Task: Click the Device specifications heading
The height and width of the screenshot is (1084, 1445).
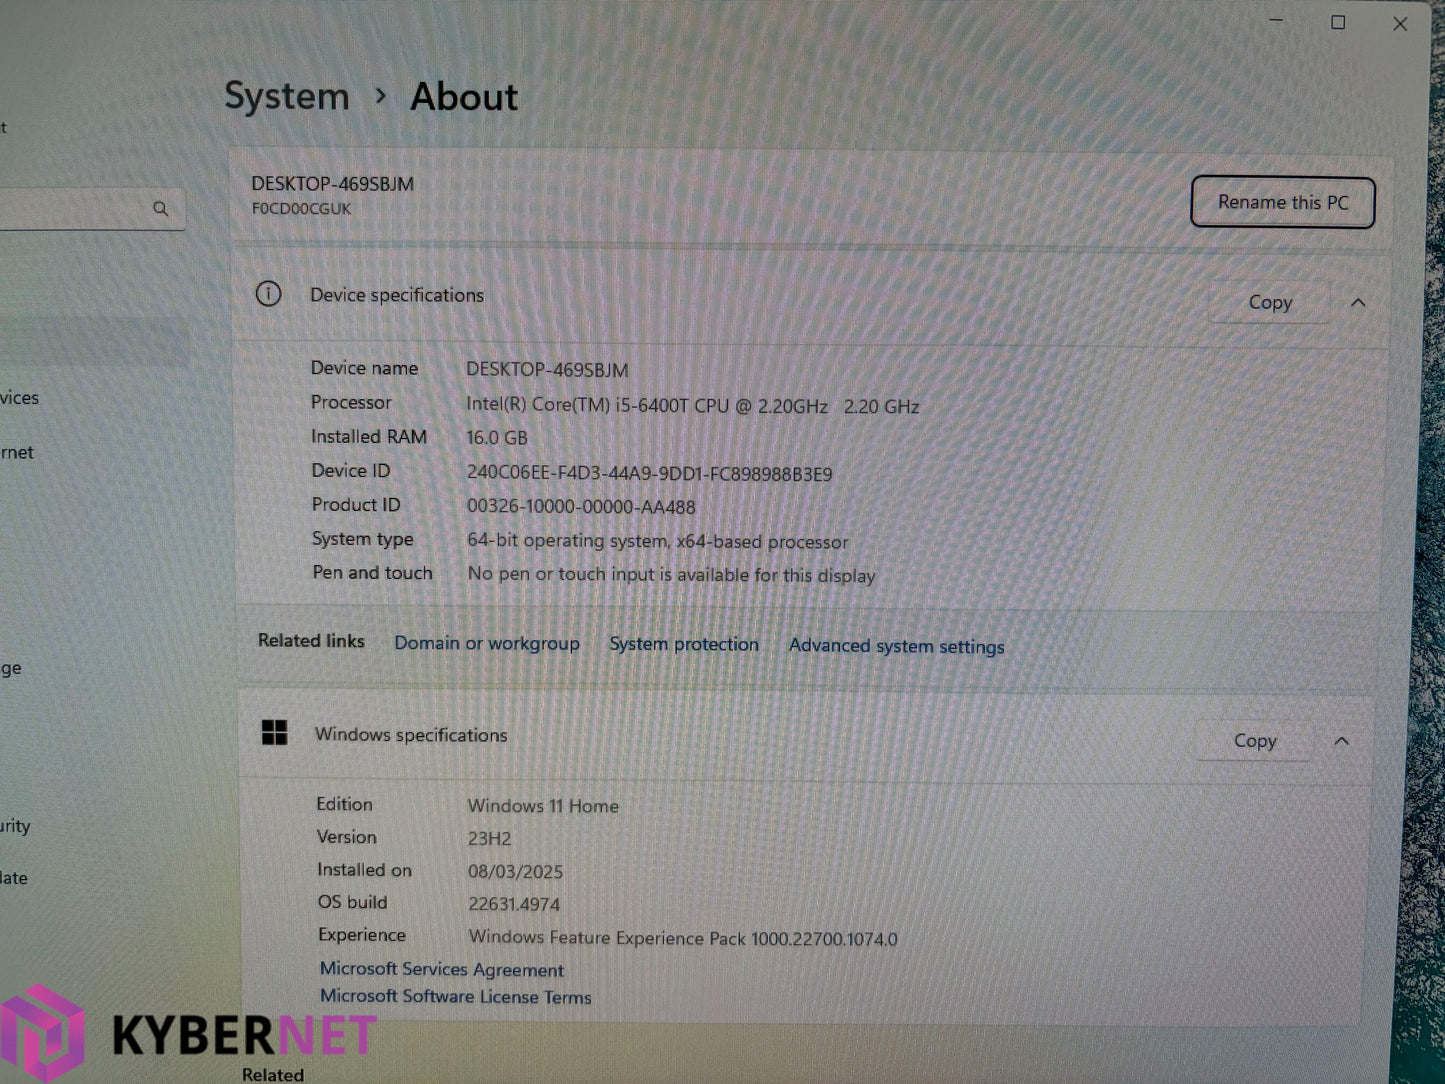Action: 397,295
